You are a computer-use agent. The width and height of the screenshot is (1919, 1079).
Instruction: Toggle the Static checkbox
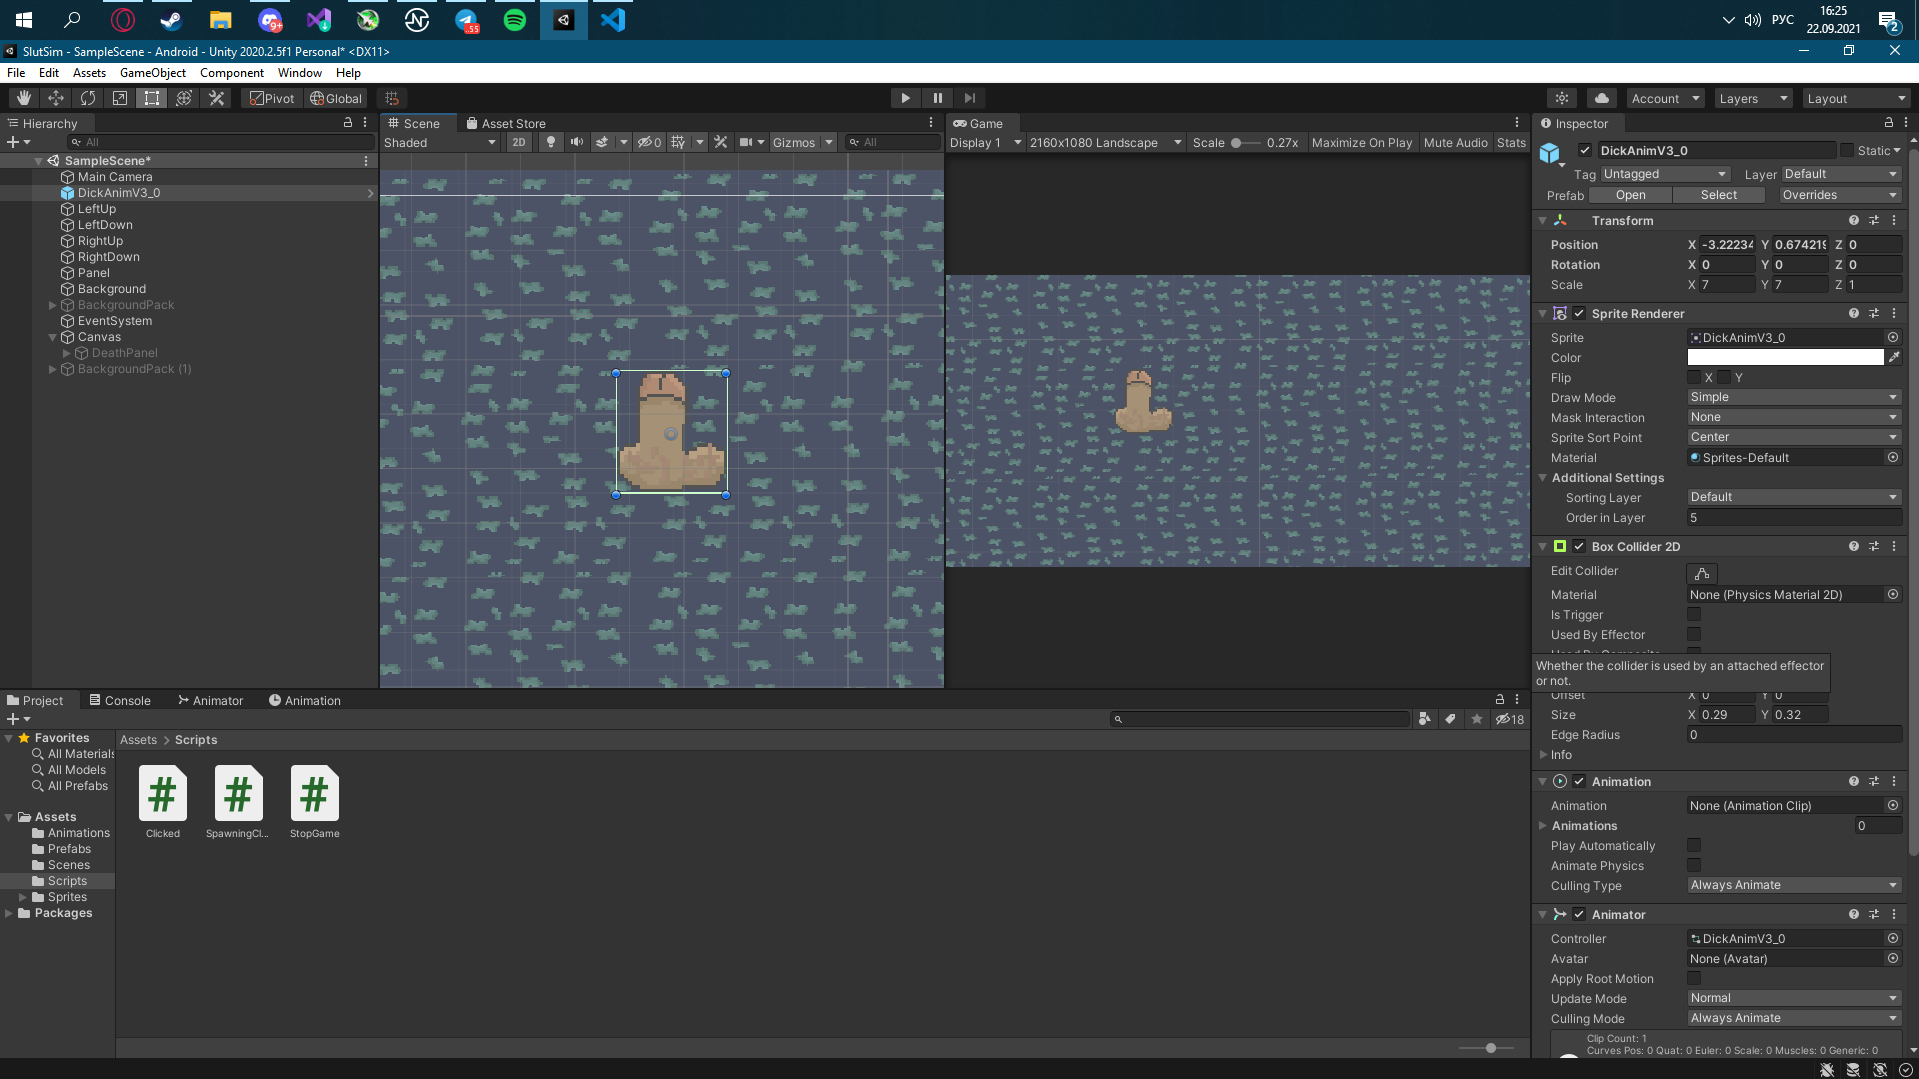click(x=1847, y=151)
